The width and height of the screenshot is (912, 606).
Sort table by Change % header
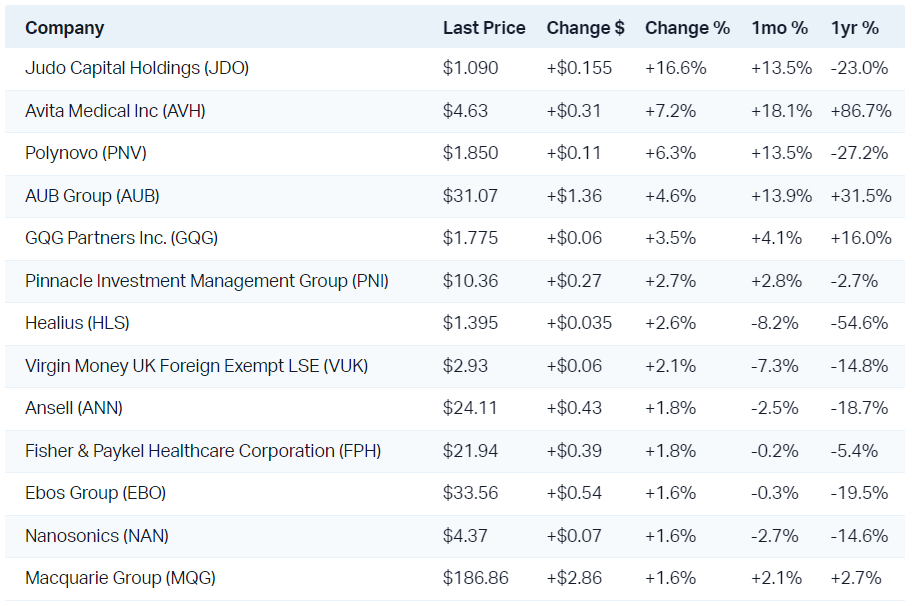[687, 28]
